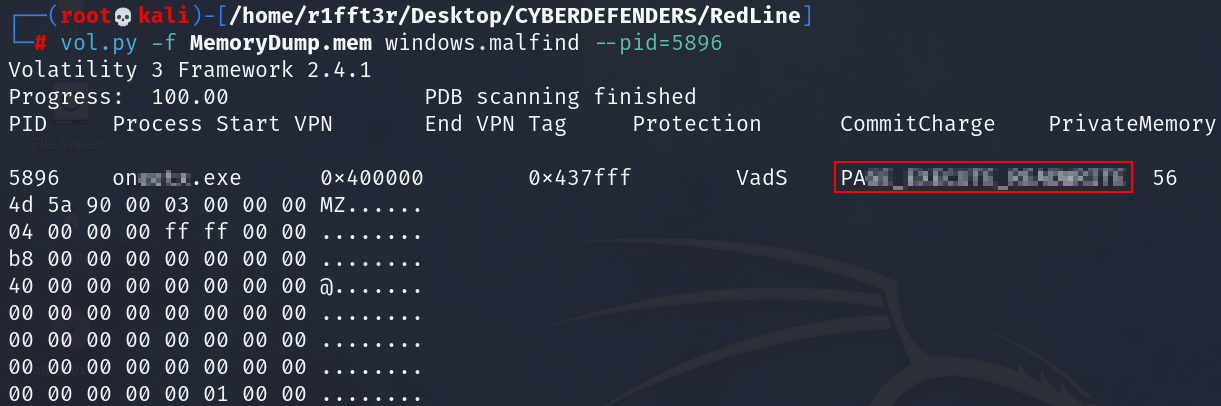The width and height of the screenshot is (1221, 406).
Task: Click the red-boxed protection value
Action: point(984,179)
